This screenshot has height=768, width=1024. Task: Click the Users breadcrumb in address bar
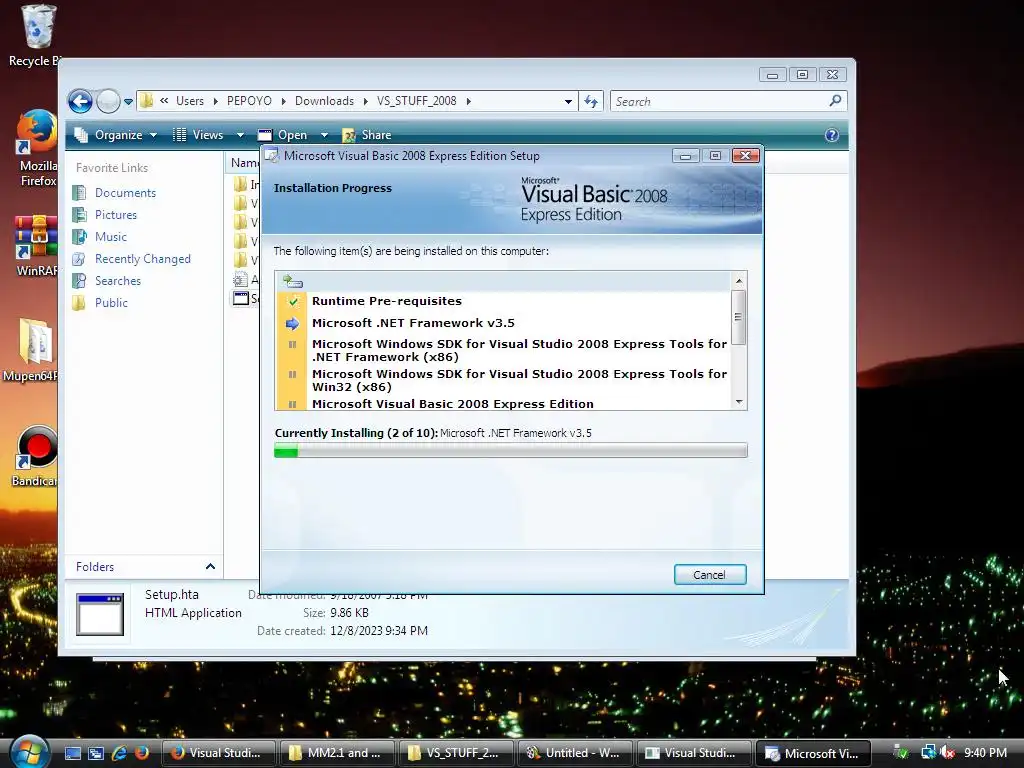189,101
